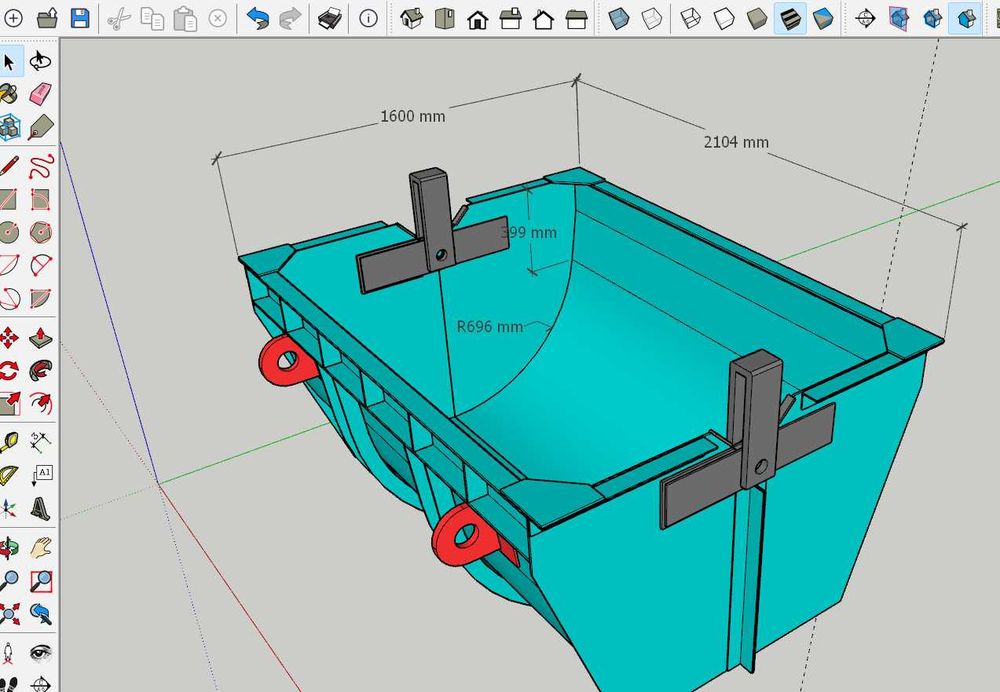Click the 2104 mm dimension label
1000x692 pixels.
pos(736,142)
